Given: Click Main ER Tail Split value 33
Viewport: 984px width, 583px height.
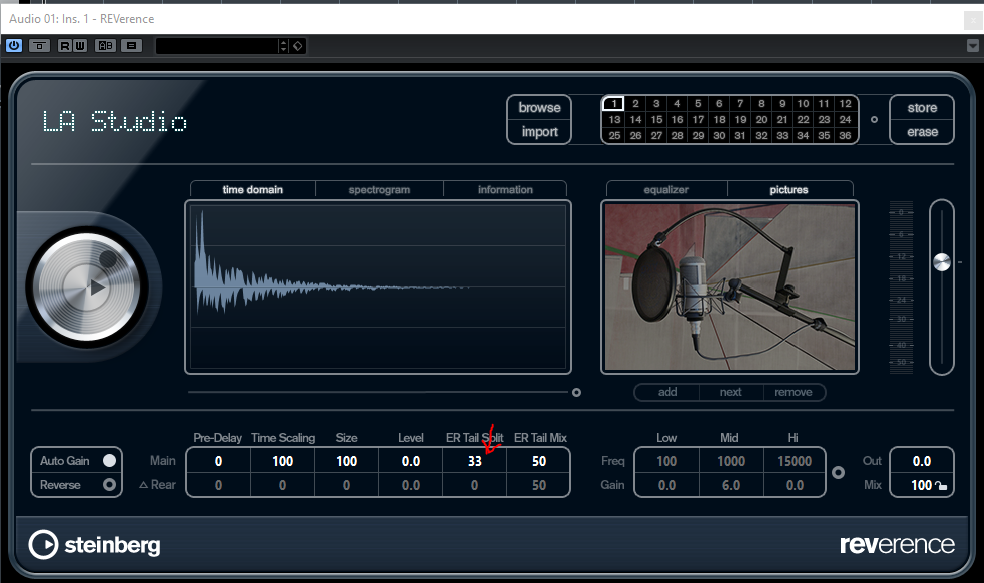Looking at the screenshot, I should (x=474, y=461).
